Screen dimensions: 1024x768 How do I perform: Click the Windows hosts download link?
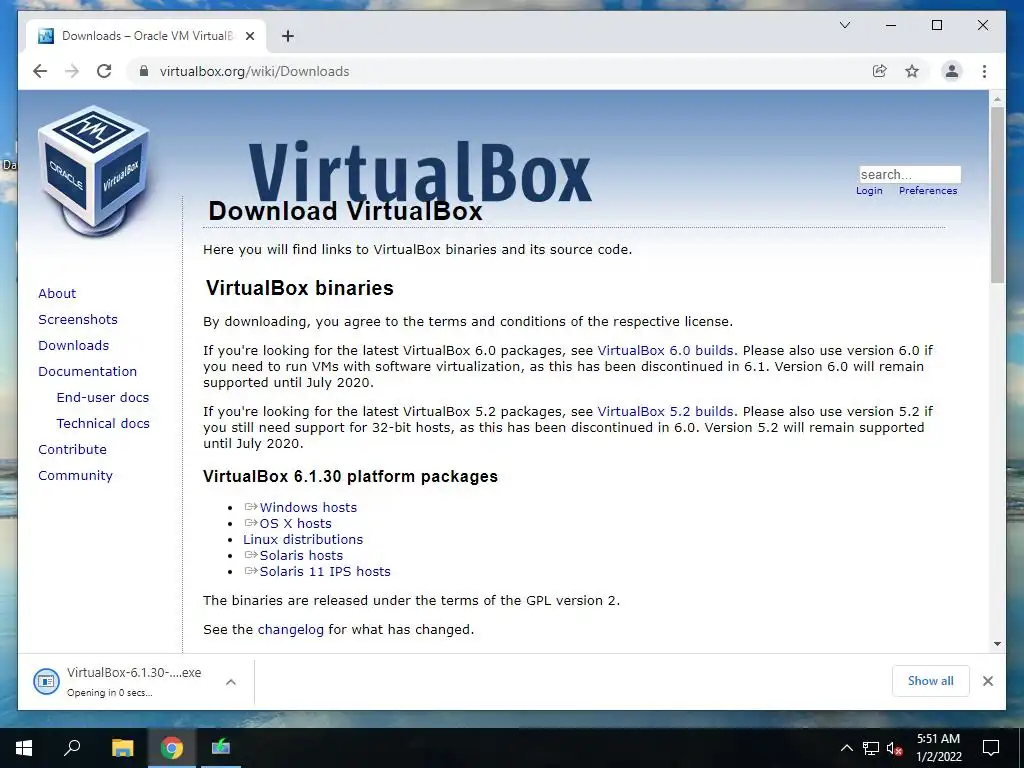click(x=308, y=507)
